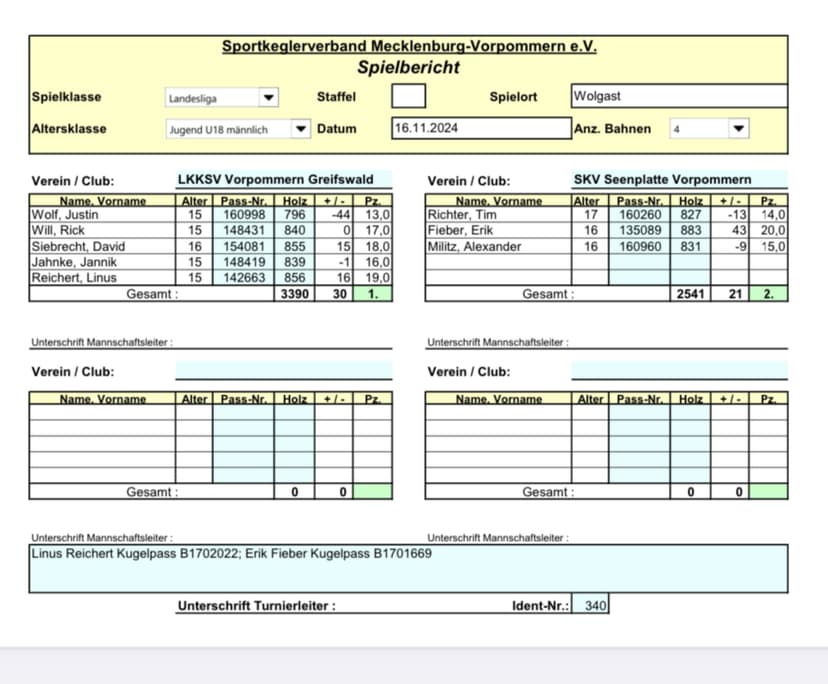Select Holz score 827 for Richter, Tim
Image resolution: width=828 pixels, height=684 pixels.
690,214
